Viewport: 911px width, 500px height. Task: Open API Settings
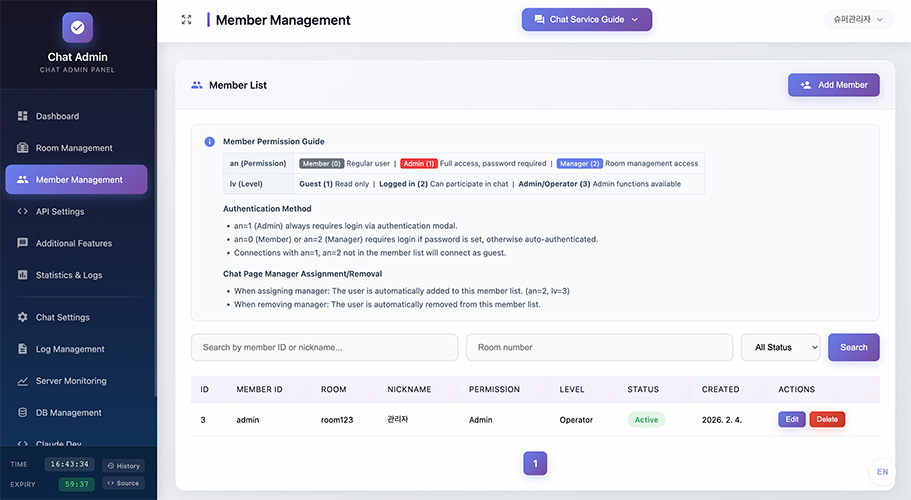76,211
